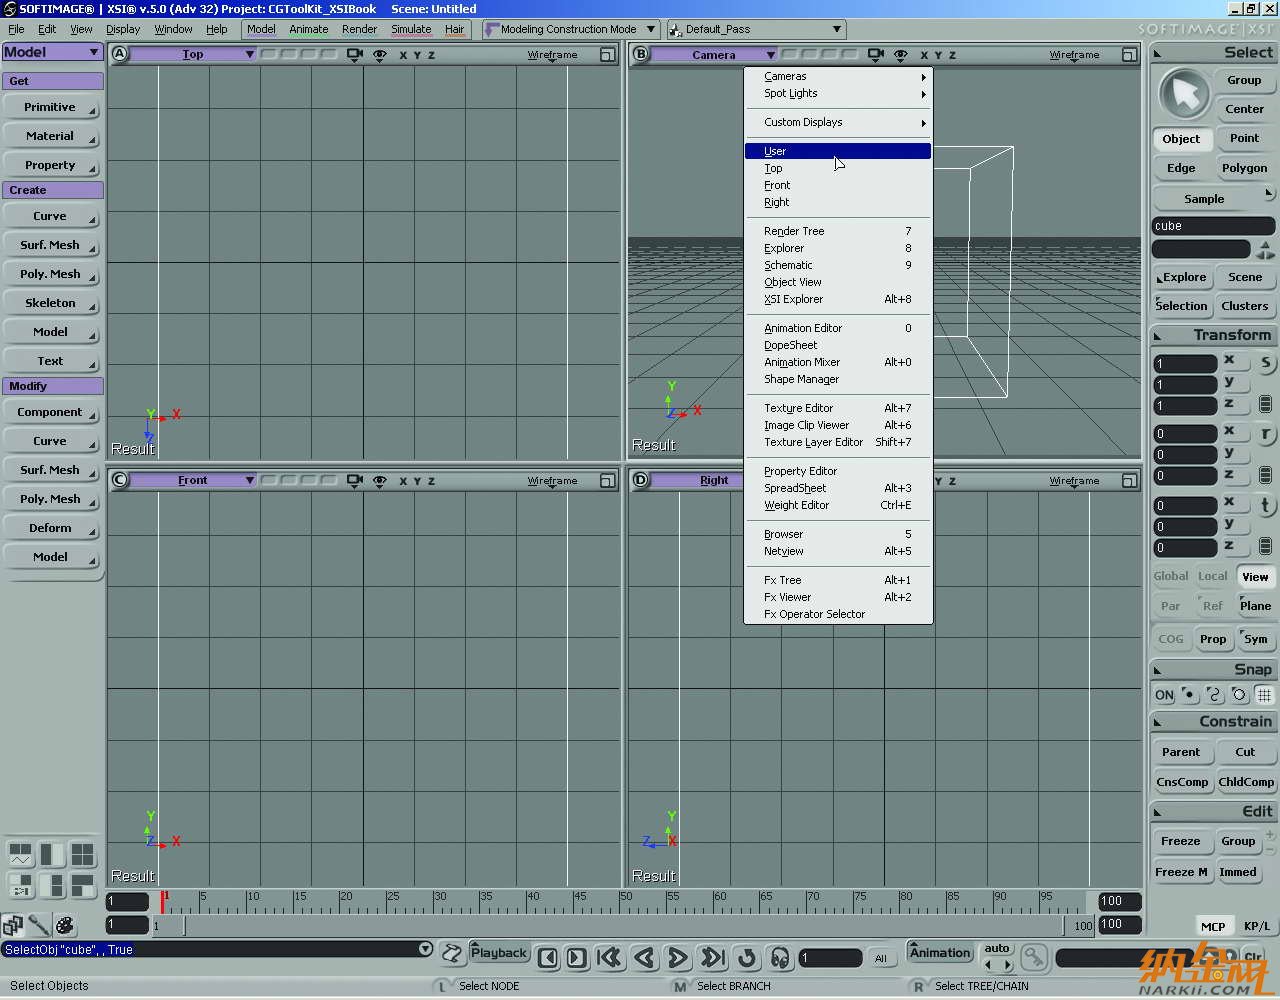This screenshot has width=1280, height=1000.
Task: Click the weight paint brush panel icon
Action: coord(39,925)
